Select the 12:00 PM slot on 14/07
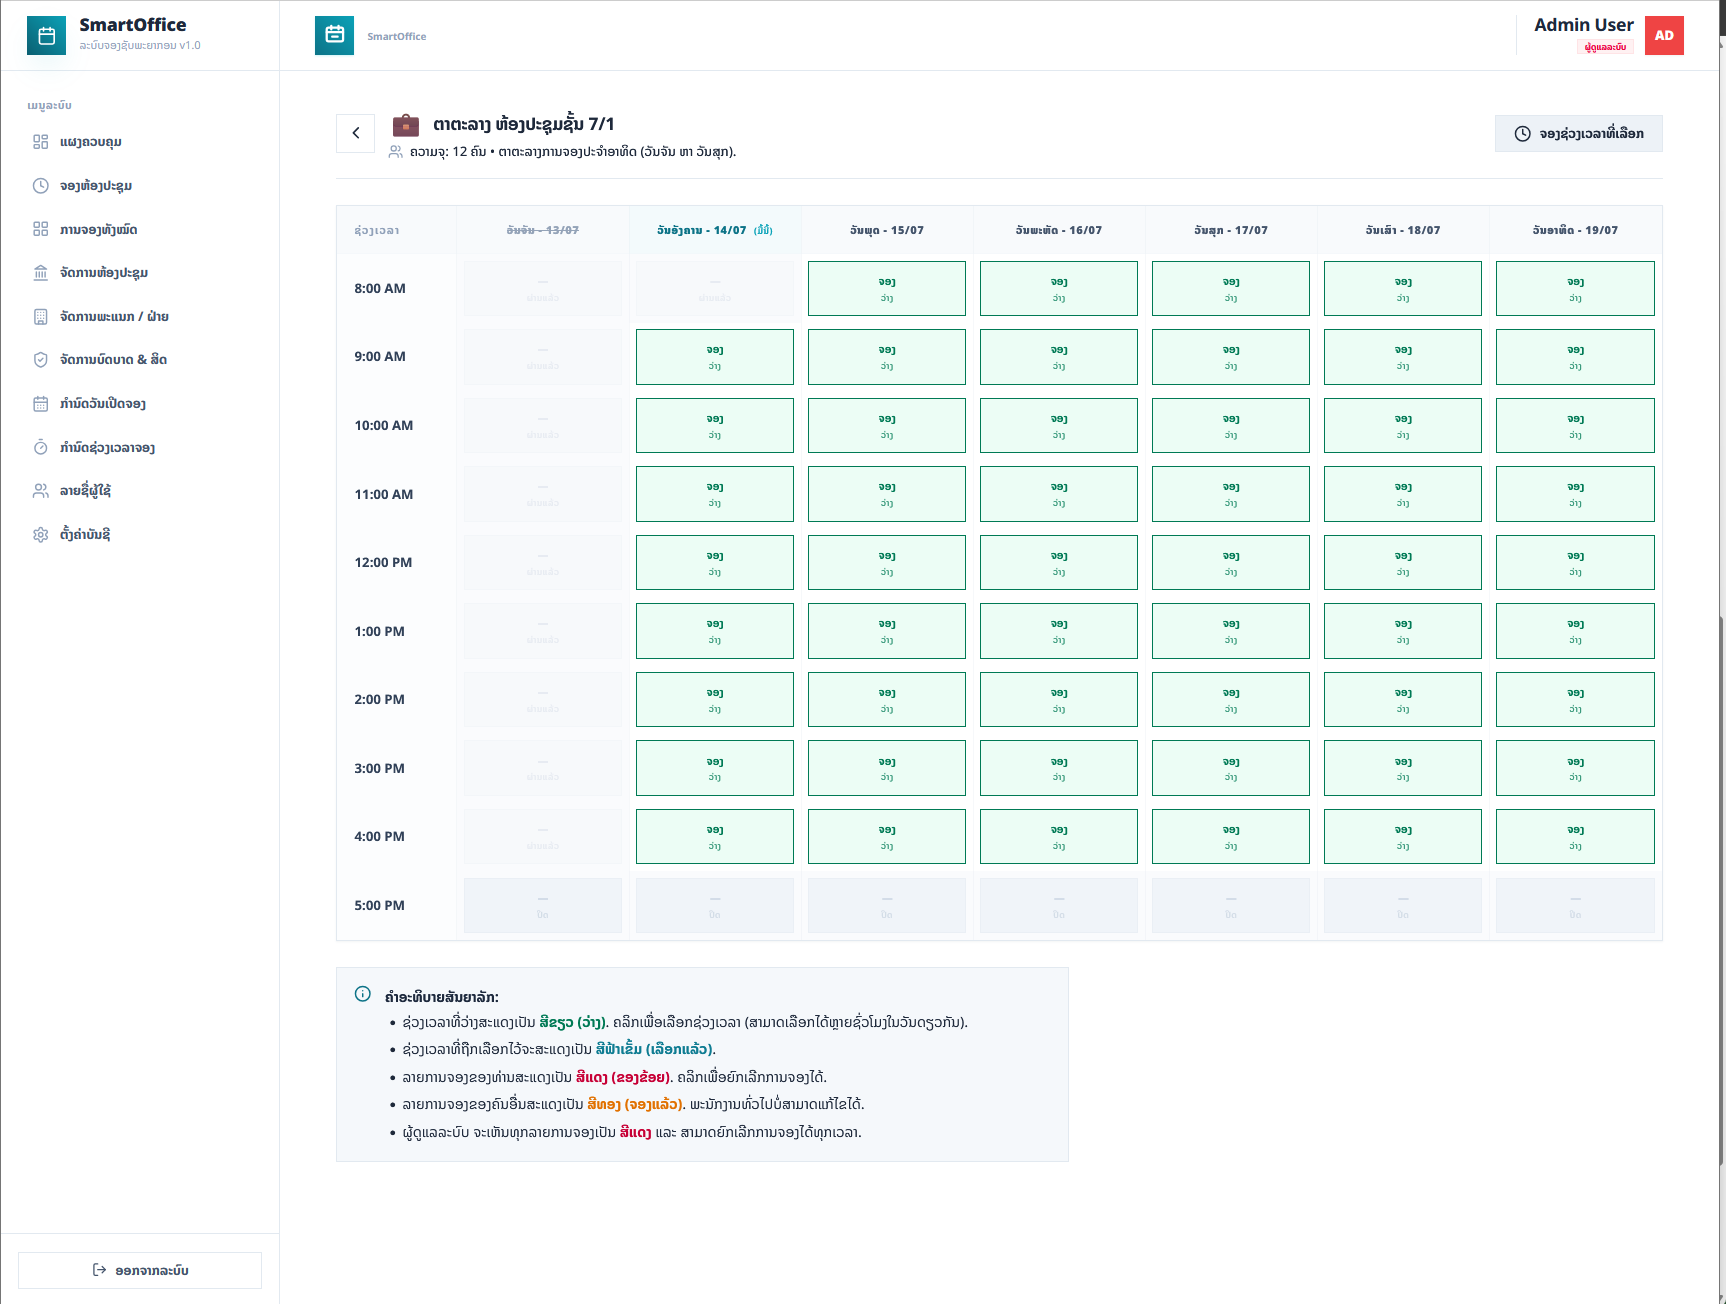The image size is (1726, 1304). tap(715, 562)
